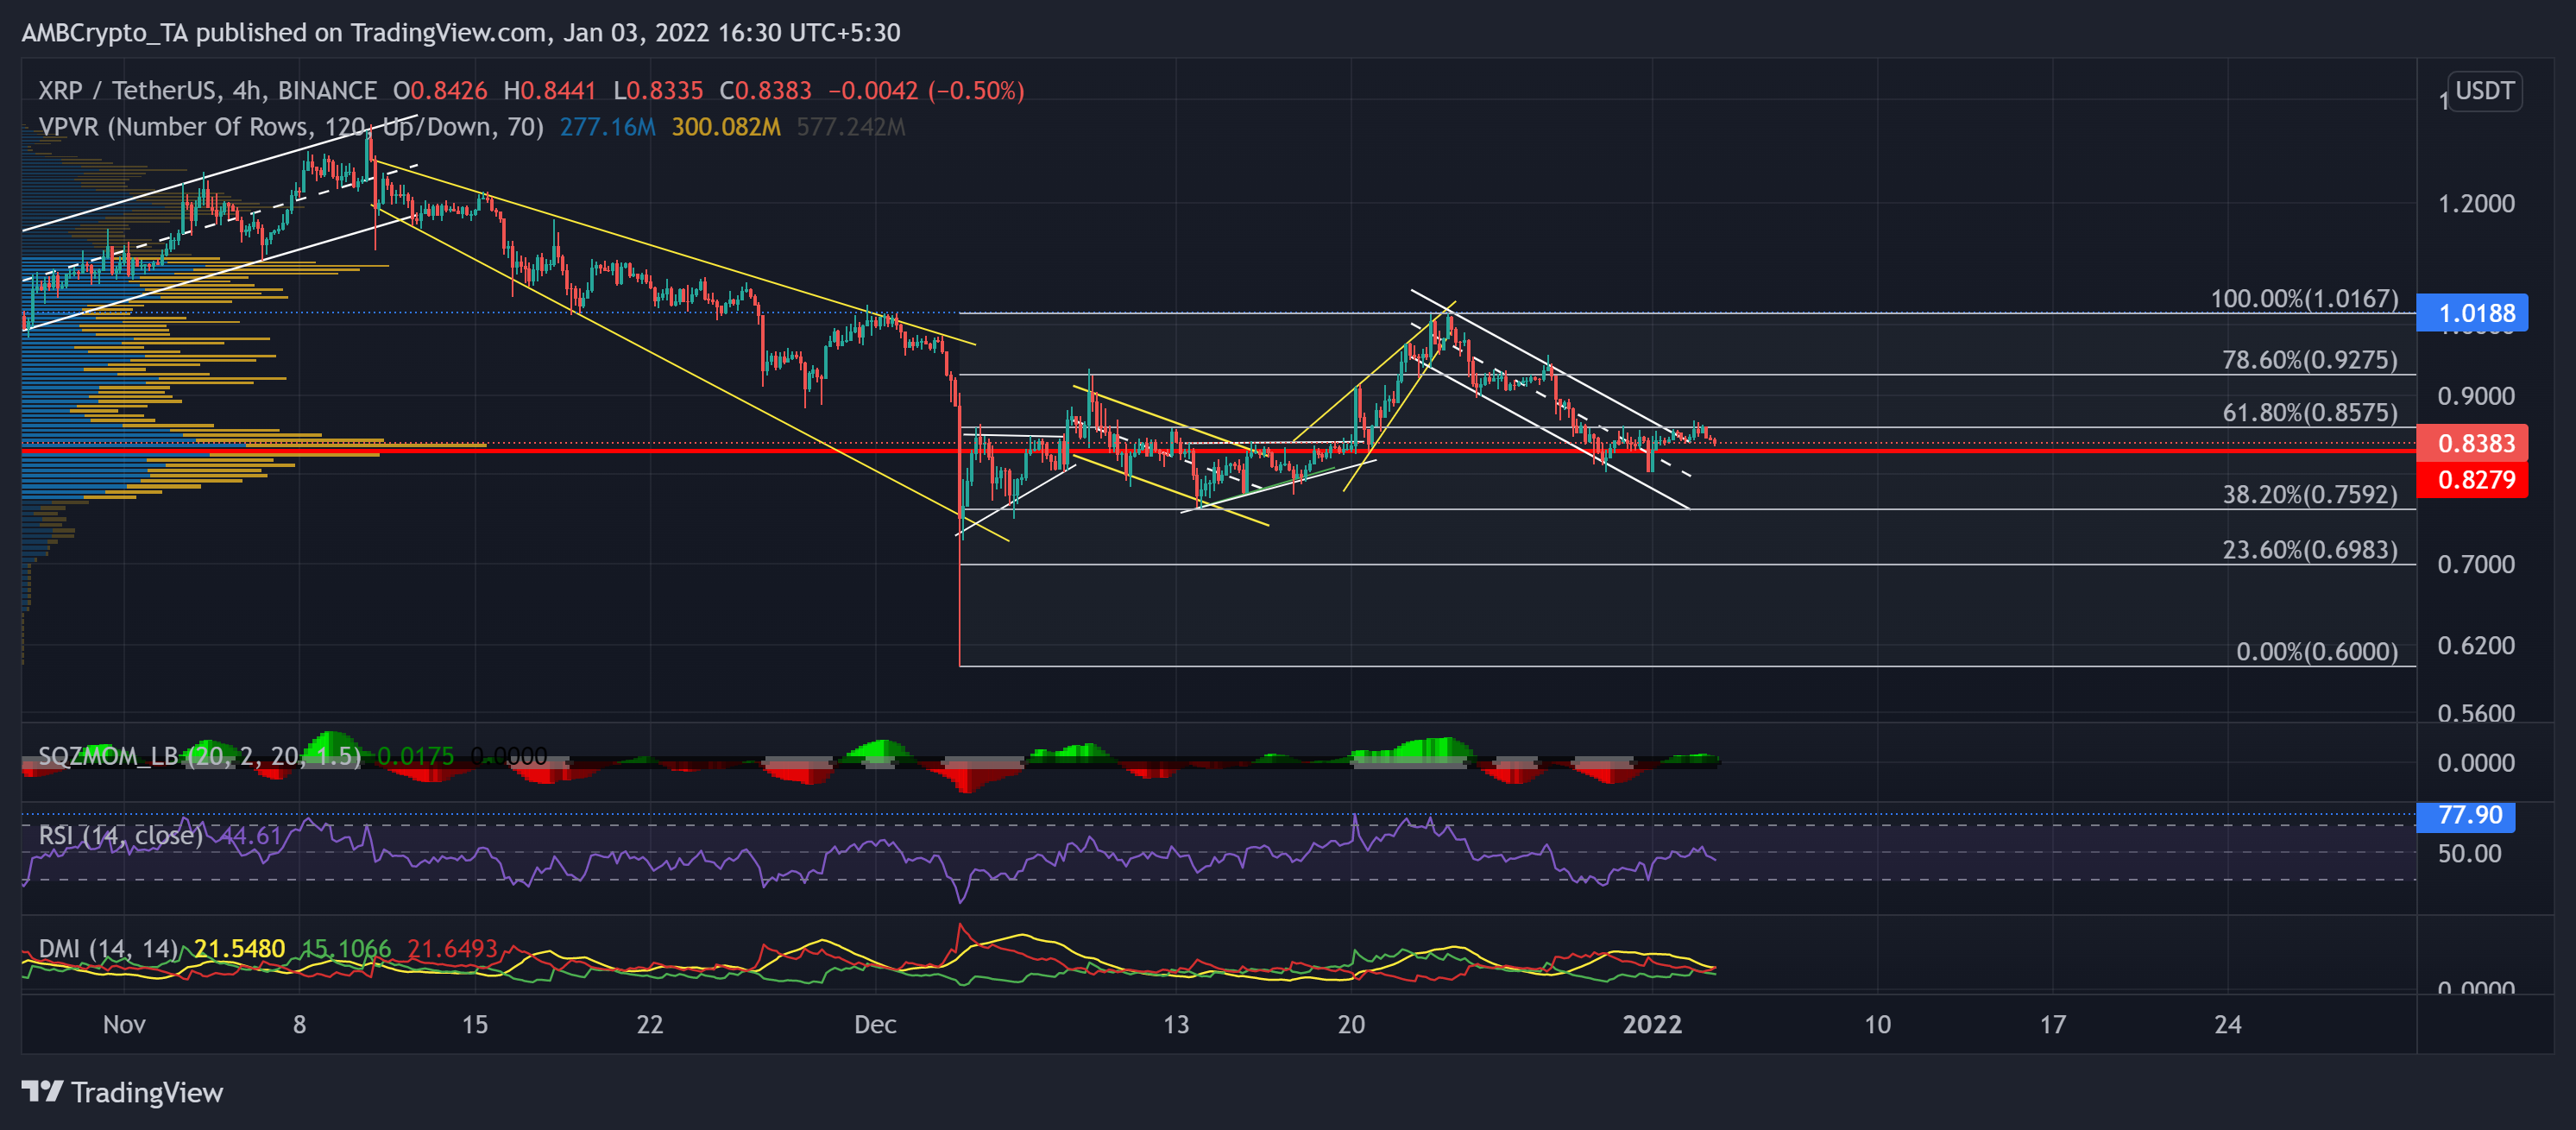This screenshot has width=2576, height=1130.
Task: Click the 61.80%(0.8575) Fibonacci label
Action: 2309,412
